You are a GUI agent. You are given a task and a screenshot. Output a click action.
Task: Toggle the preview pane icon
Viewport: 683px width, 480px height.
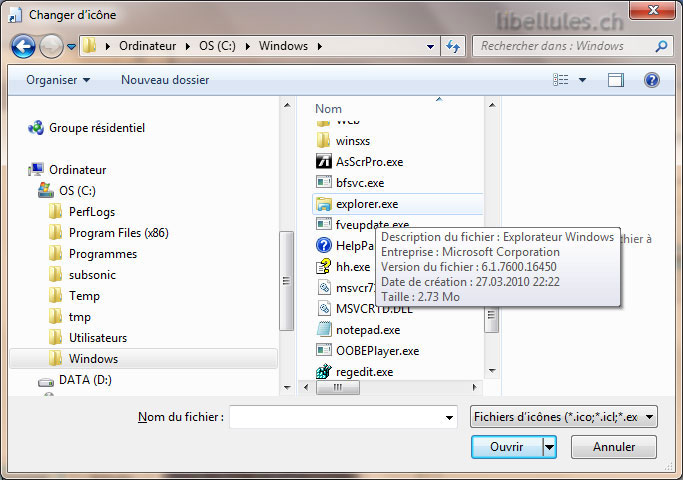click(x=615, y=80)
